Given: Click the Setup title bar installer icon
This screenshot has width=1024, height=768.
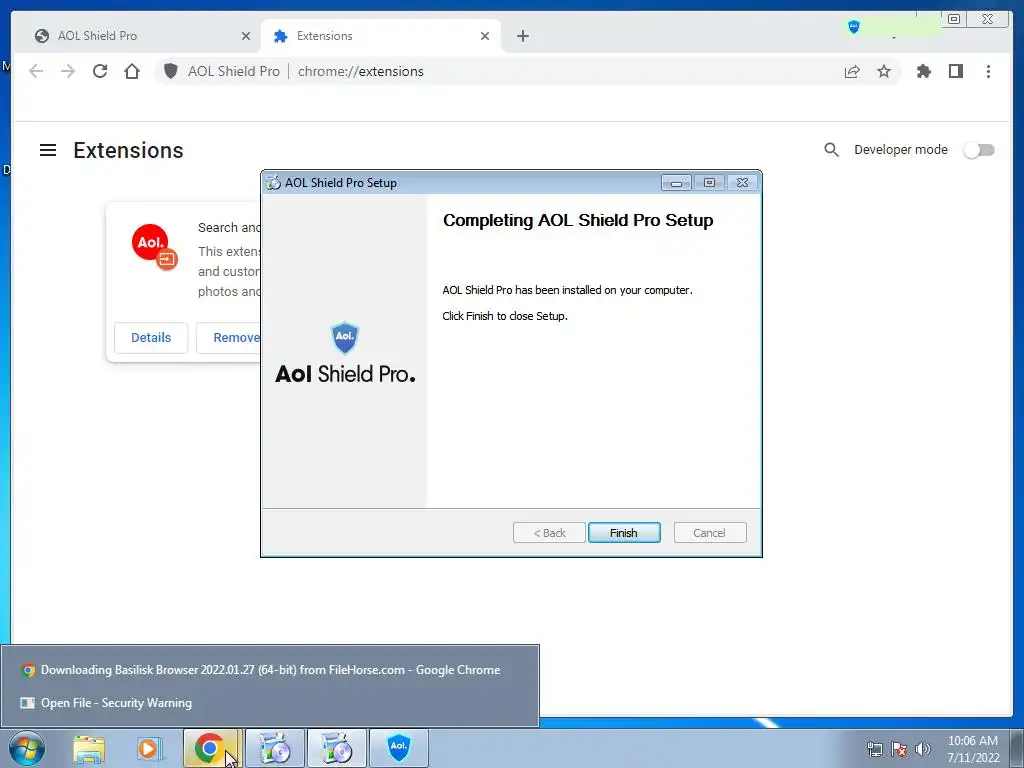Looking at the screenshot, I should (274, 183).
